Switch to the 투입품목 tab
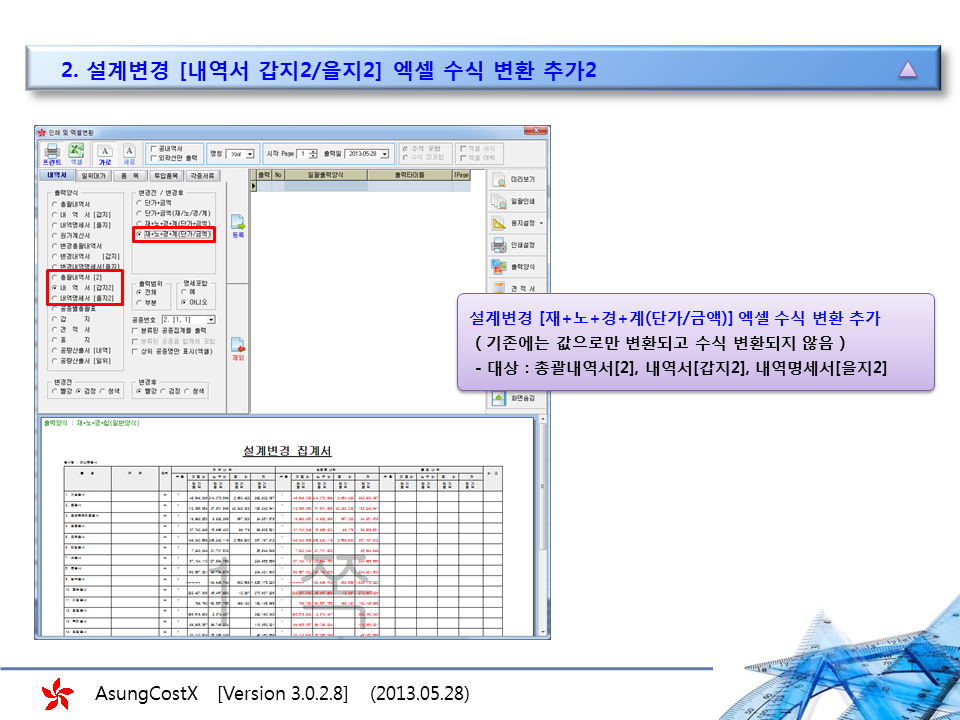 coord(163,175)
